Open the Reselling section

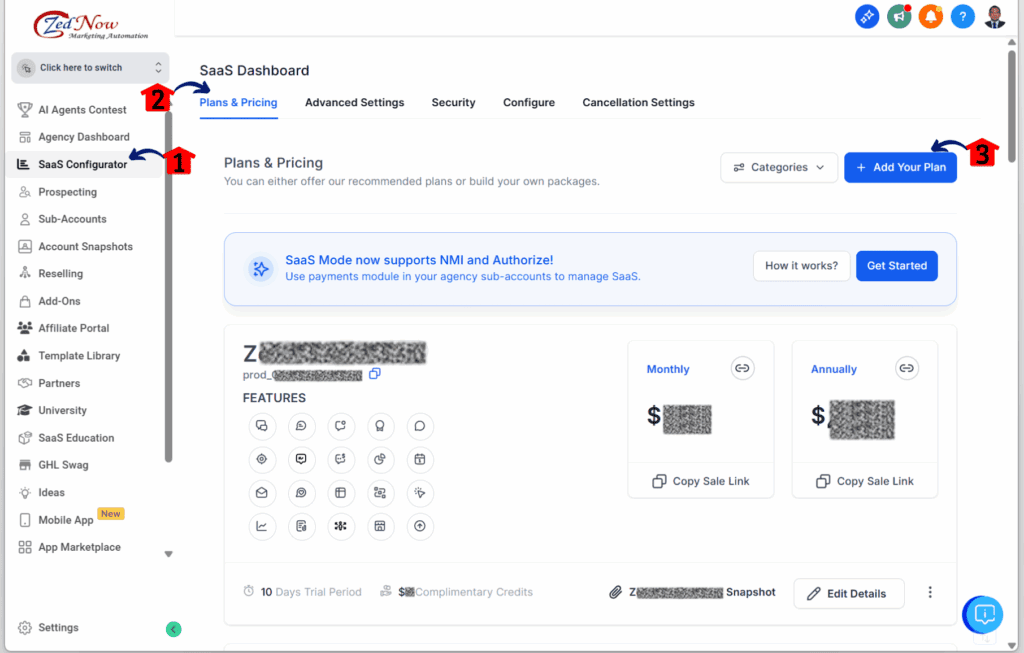[x=60, y=274]
